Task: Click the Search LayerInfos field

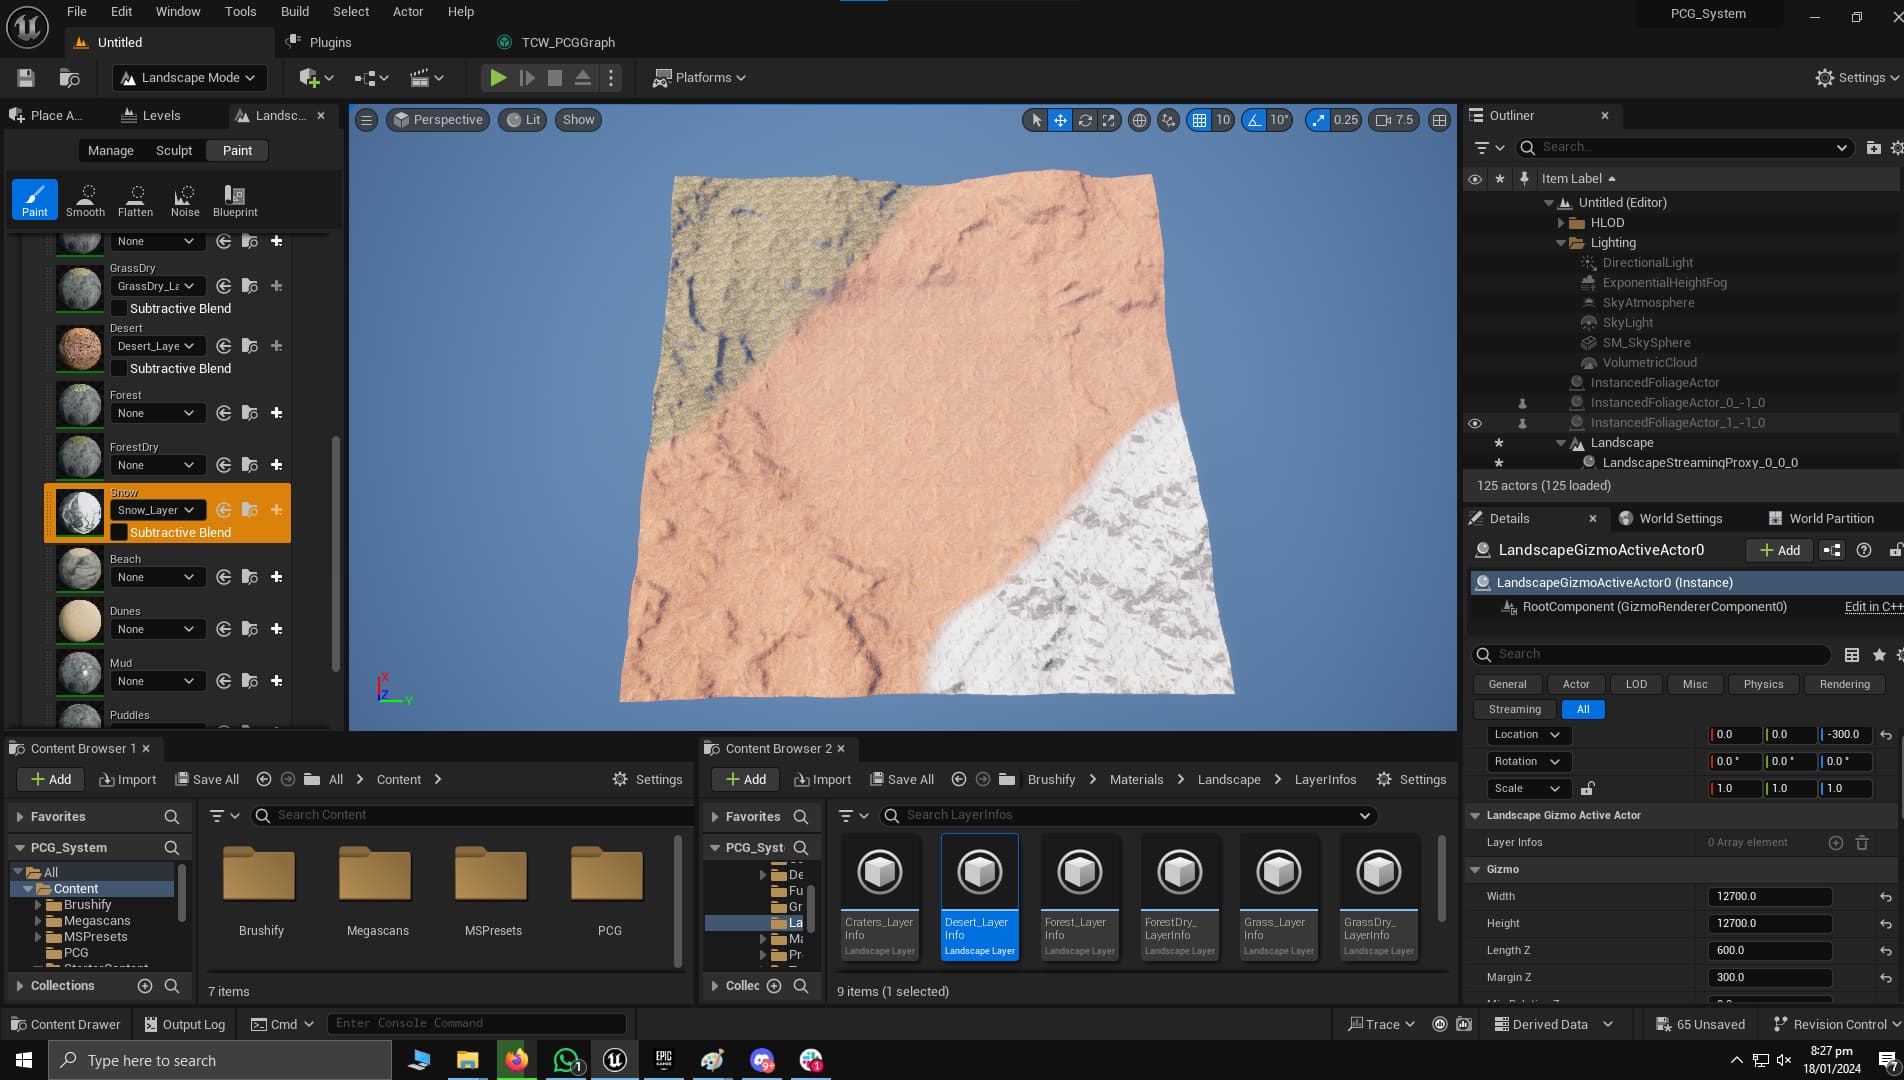Action: point(1130,815)
